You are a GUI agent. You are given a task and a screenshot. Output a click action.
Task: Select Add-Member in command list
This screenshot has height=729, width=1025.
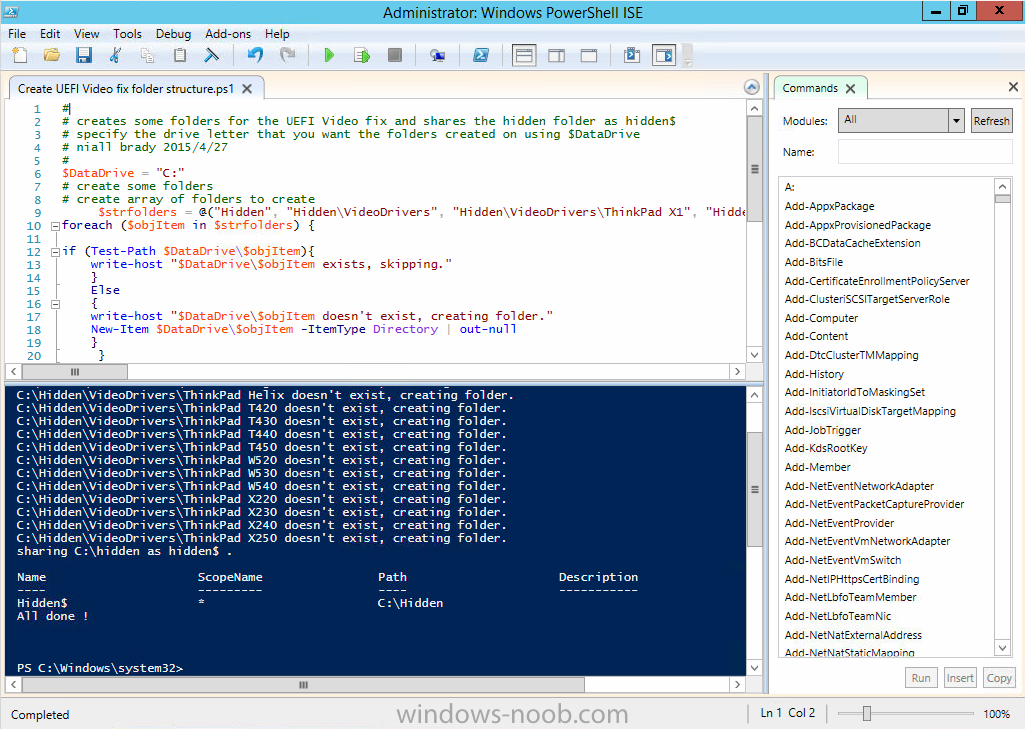pyautogui.click(x=818, y=467)
